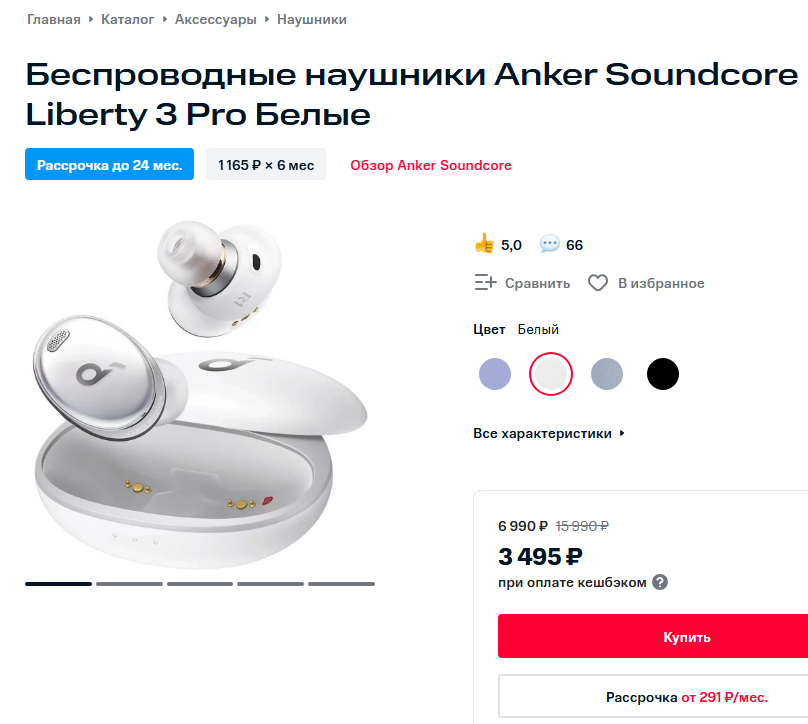This screenshot has width=808, height=724.
Task: Switch to the second gallery image indicator
Action: pyautogui.click(x=129, y=584)
